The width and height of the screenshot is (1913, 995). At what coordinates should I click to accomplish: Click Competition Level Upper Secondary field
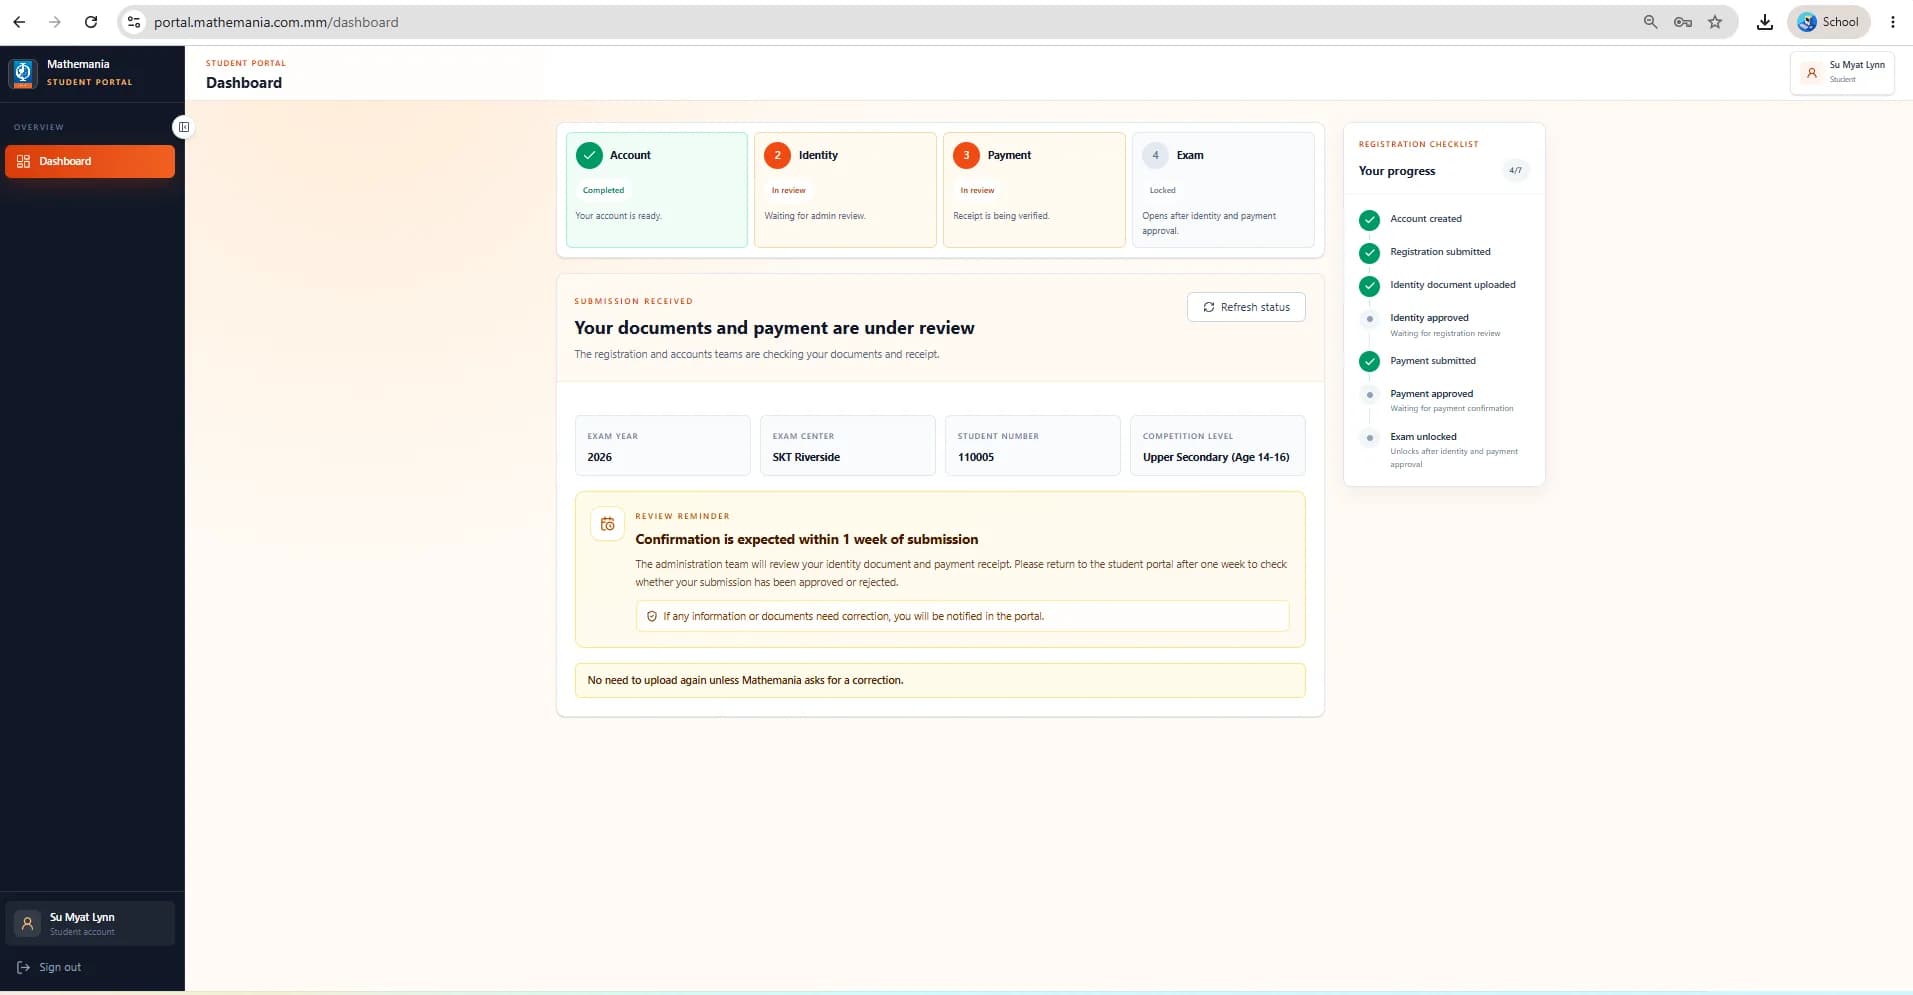[1217, 445]
